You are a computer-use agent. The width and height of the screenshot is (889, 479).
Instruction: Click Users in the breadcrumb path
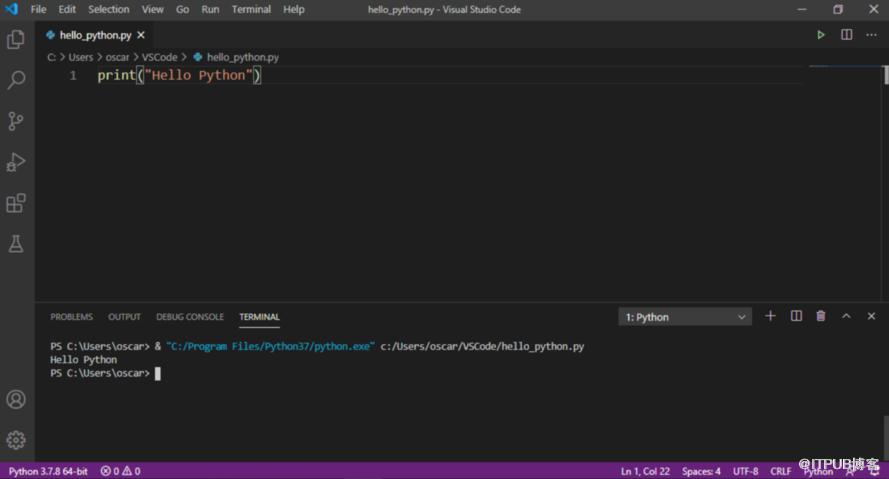81,57
